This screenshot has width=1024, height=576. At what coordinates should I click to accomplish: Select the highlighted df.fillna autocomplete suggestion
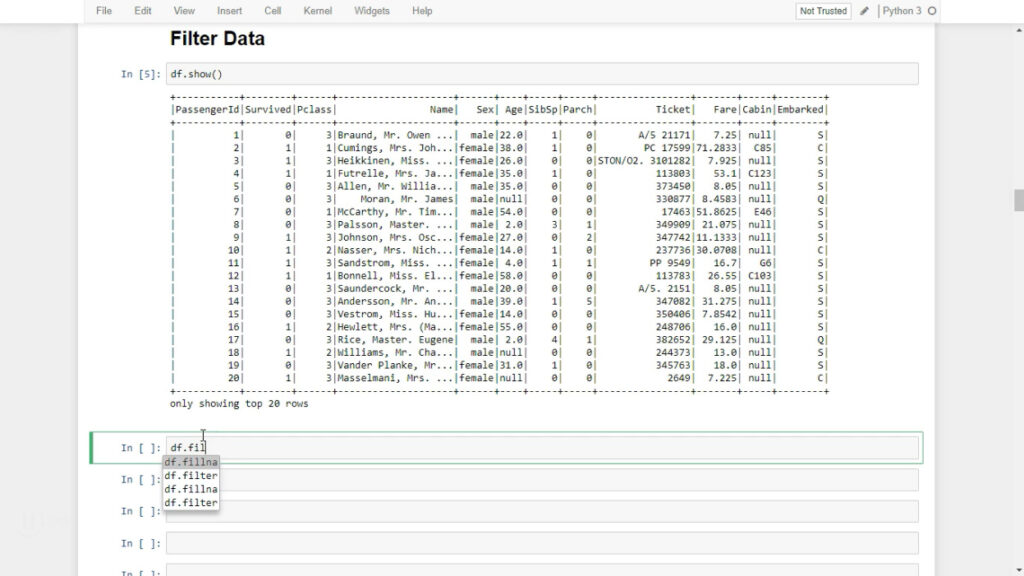click(x=191, y=463)
